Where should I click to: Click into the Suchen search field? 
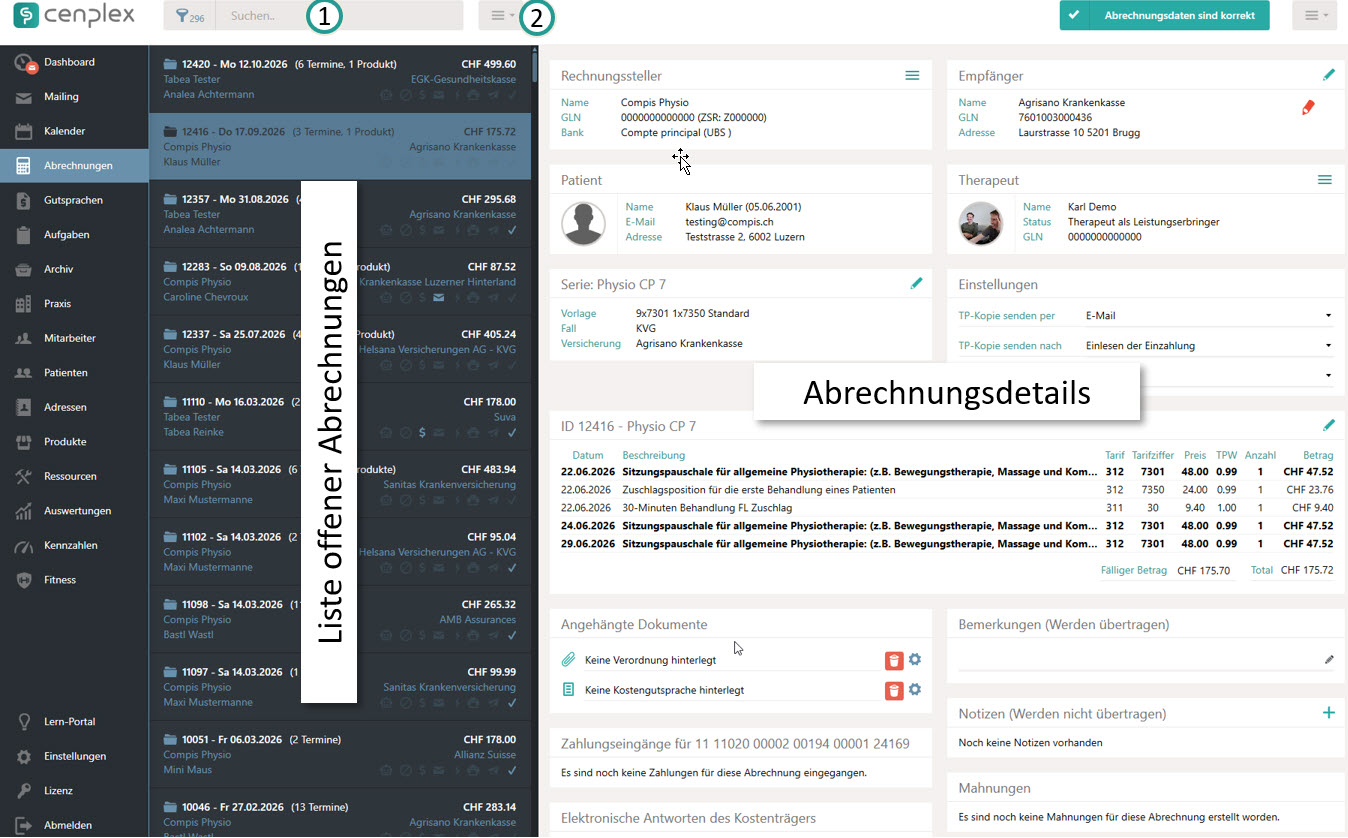(x=340, y=16)
